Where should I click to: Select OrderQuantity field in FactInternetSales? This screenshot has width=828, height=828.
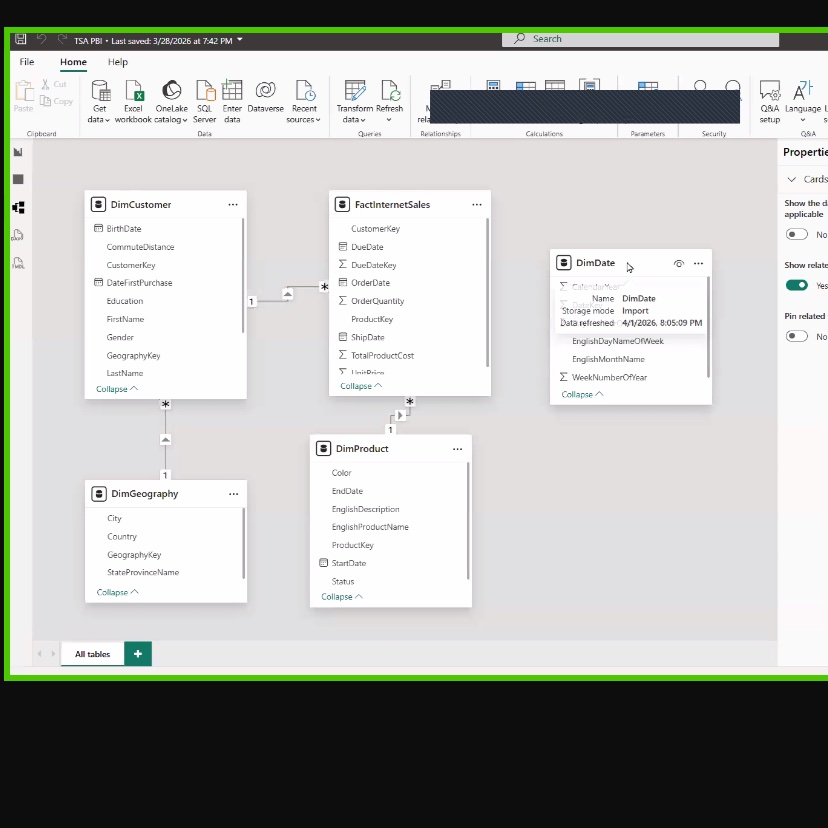coord(377,301)
